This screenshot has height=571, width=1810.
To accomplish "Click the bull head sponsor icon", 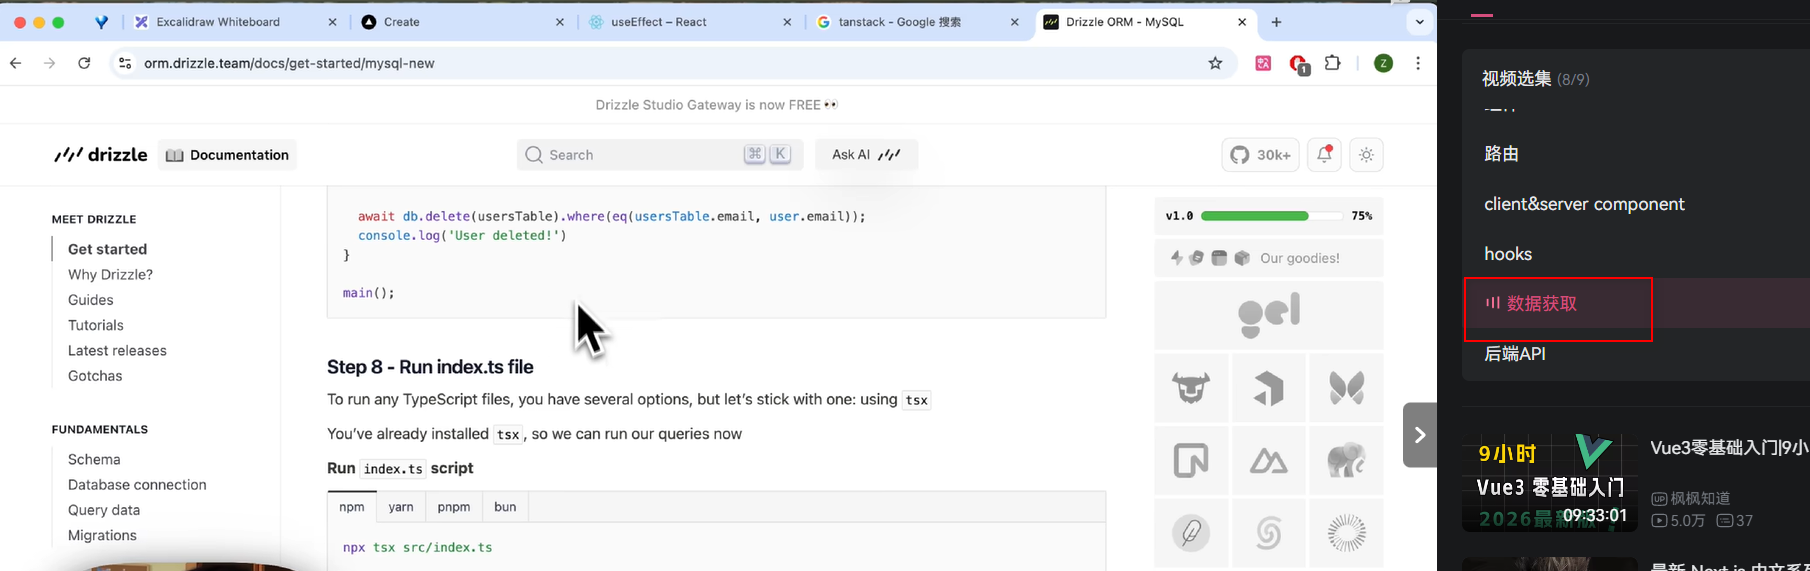I will coord(1191,387).
